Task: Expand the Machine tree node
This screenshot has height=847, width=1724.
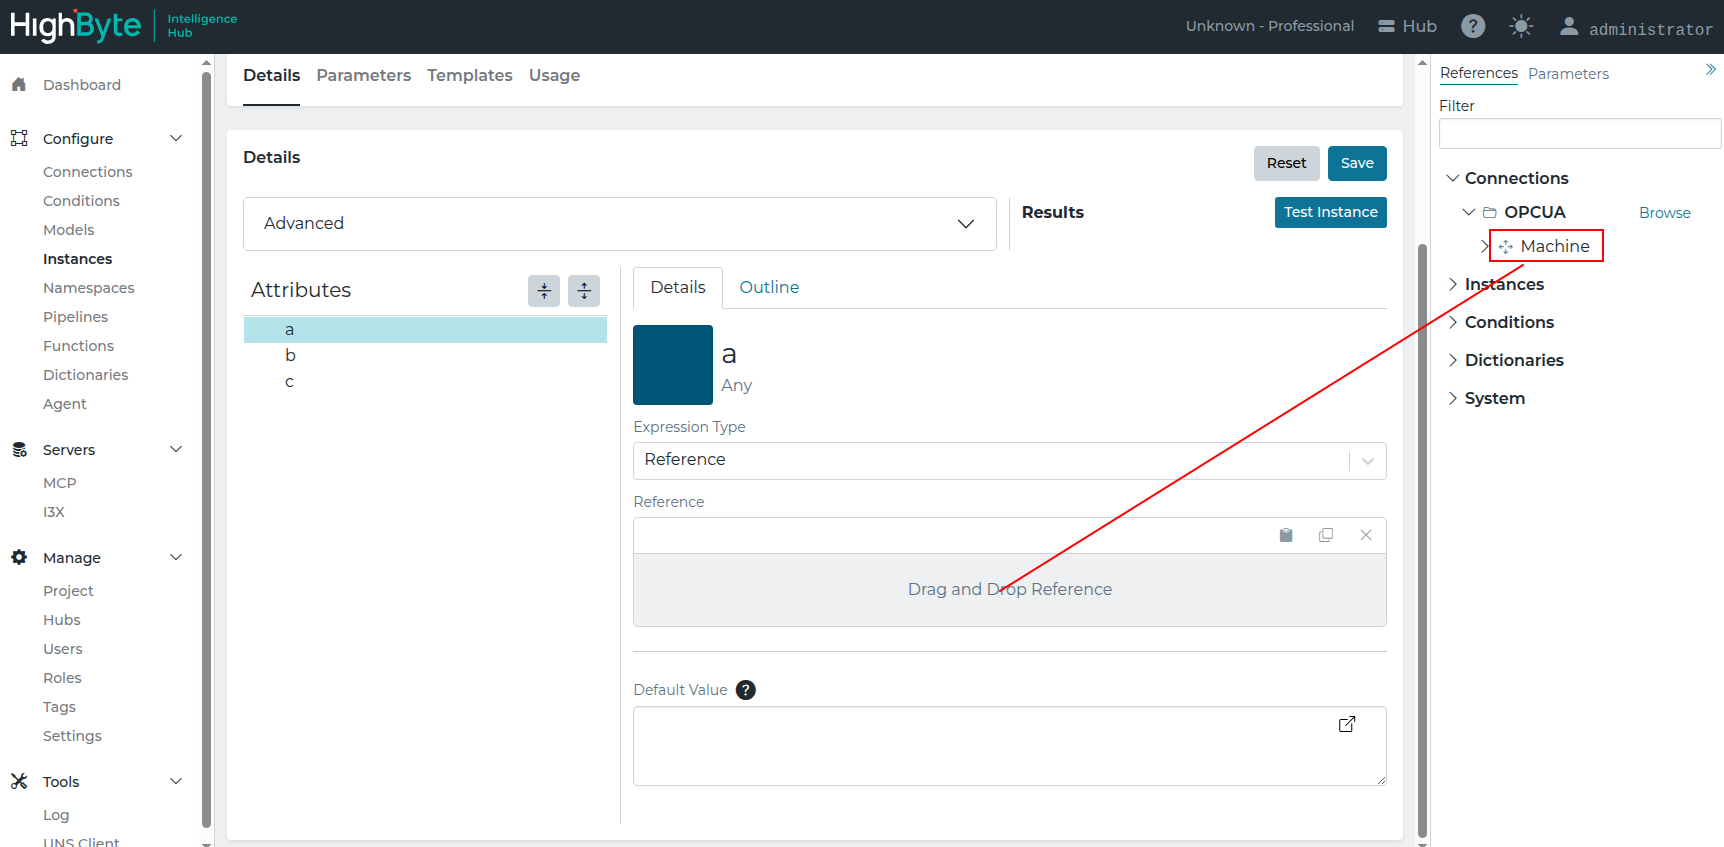Action: [x=1484, y=246]
